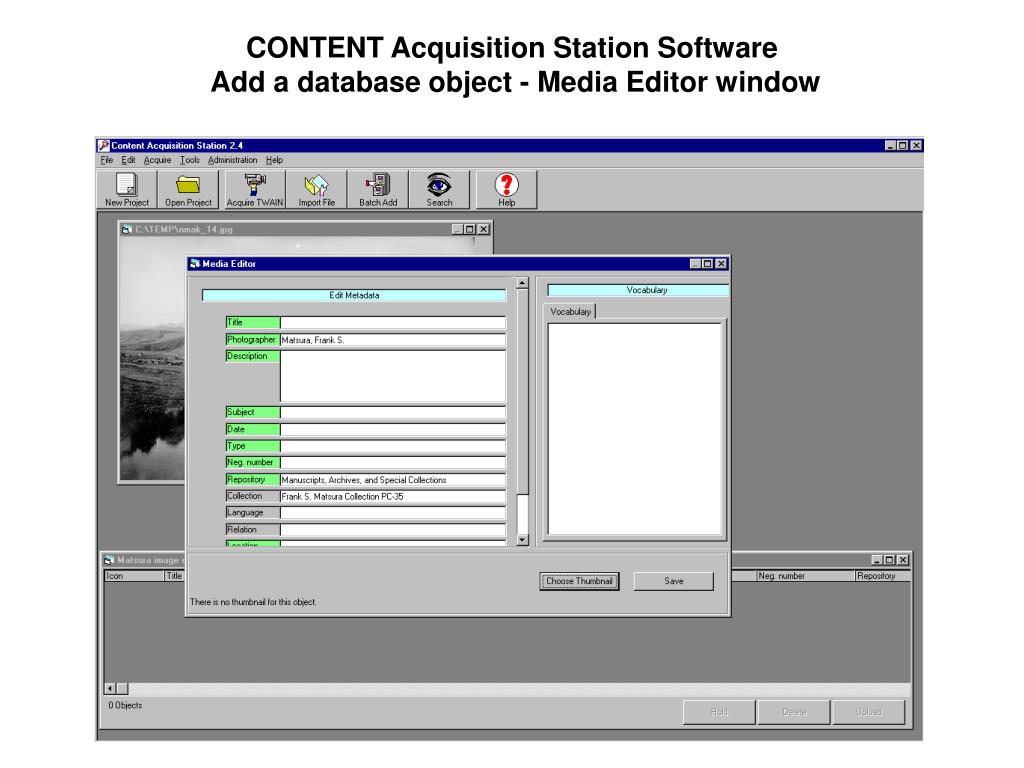Image resolution: width=1024 pixels, height=768 pixels.
Task: Click the metadata vertical scrollbar thumb
Action: point(522,391)
